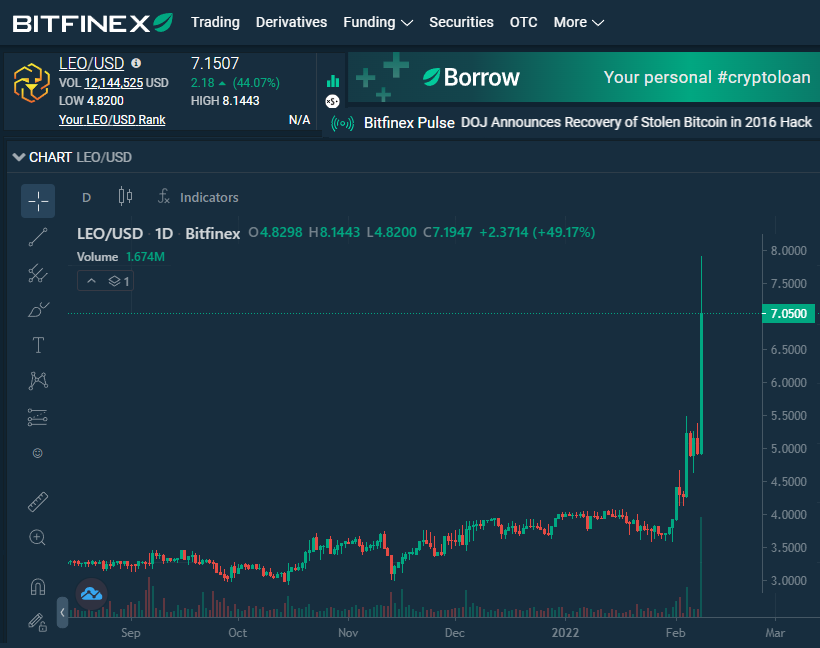Open the Derivatives menu item

tap(291, 22)
